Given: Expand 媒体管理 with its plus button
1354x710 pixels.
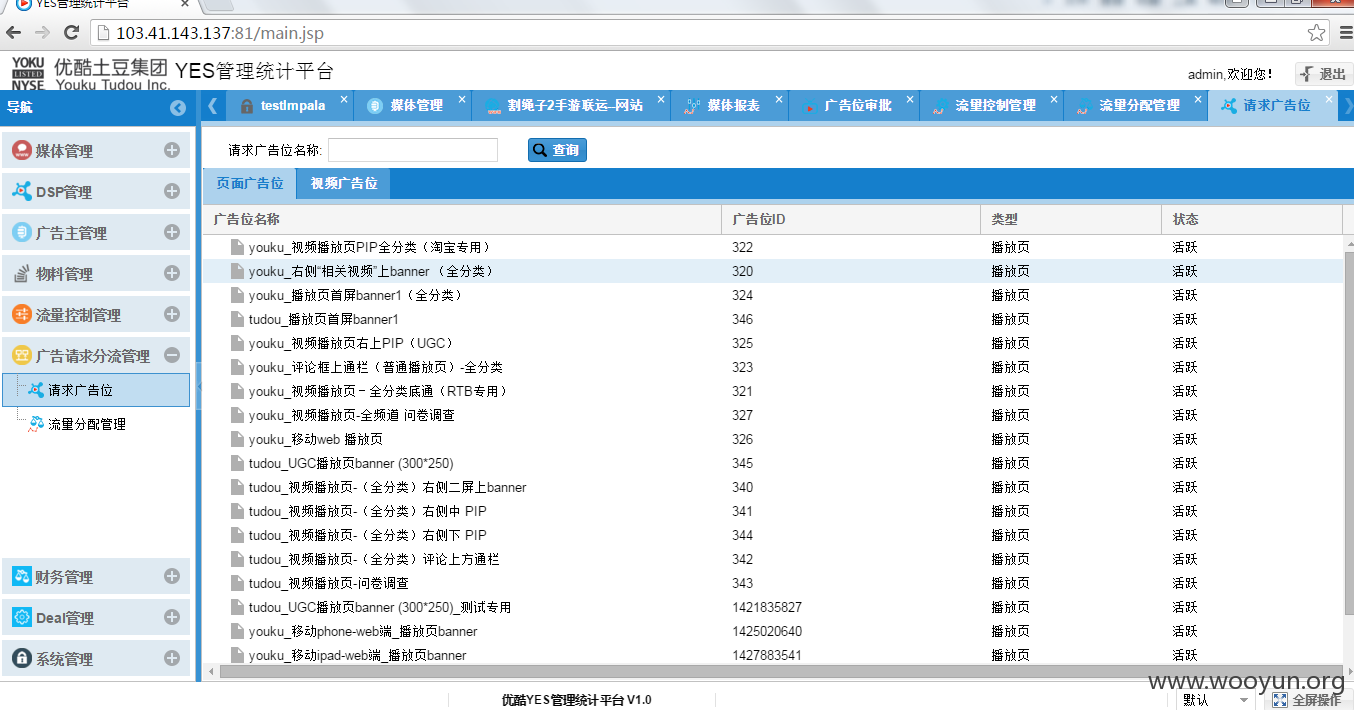Looking at the screenshot, I should 172,150.
